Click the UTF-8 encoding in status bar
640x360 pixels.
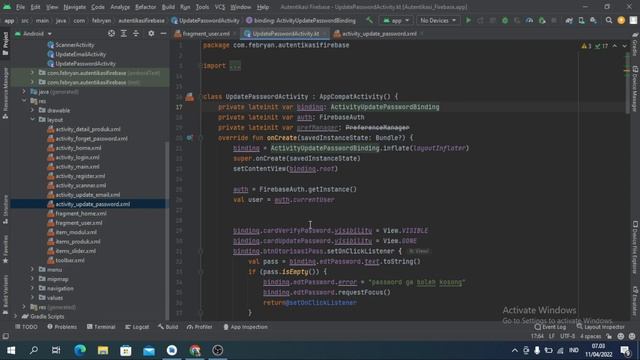(567, 336)
